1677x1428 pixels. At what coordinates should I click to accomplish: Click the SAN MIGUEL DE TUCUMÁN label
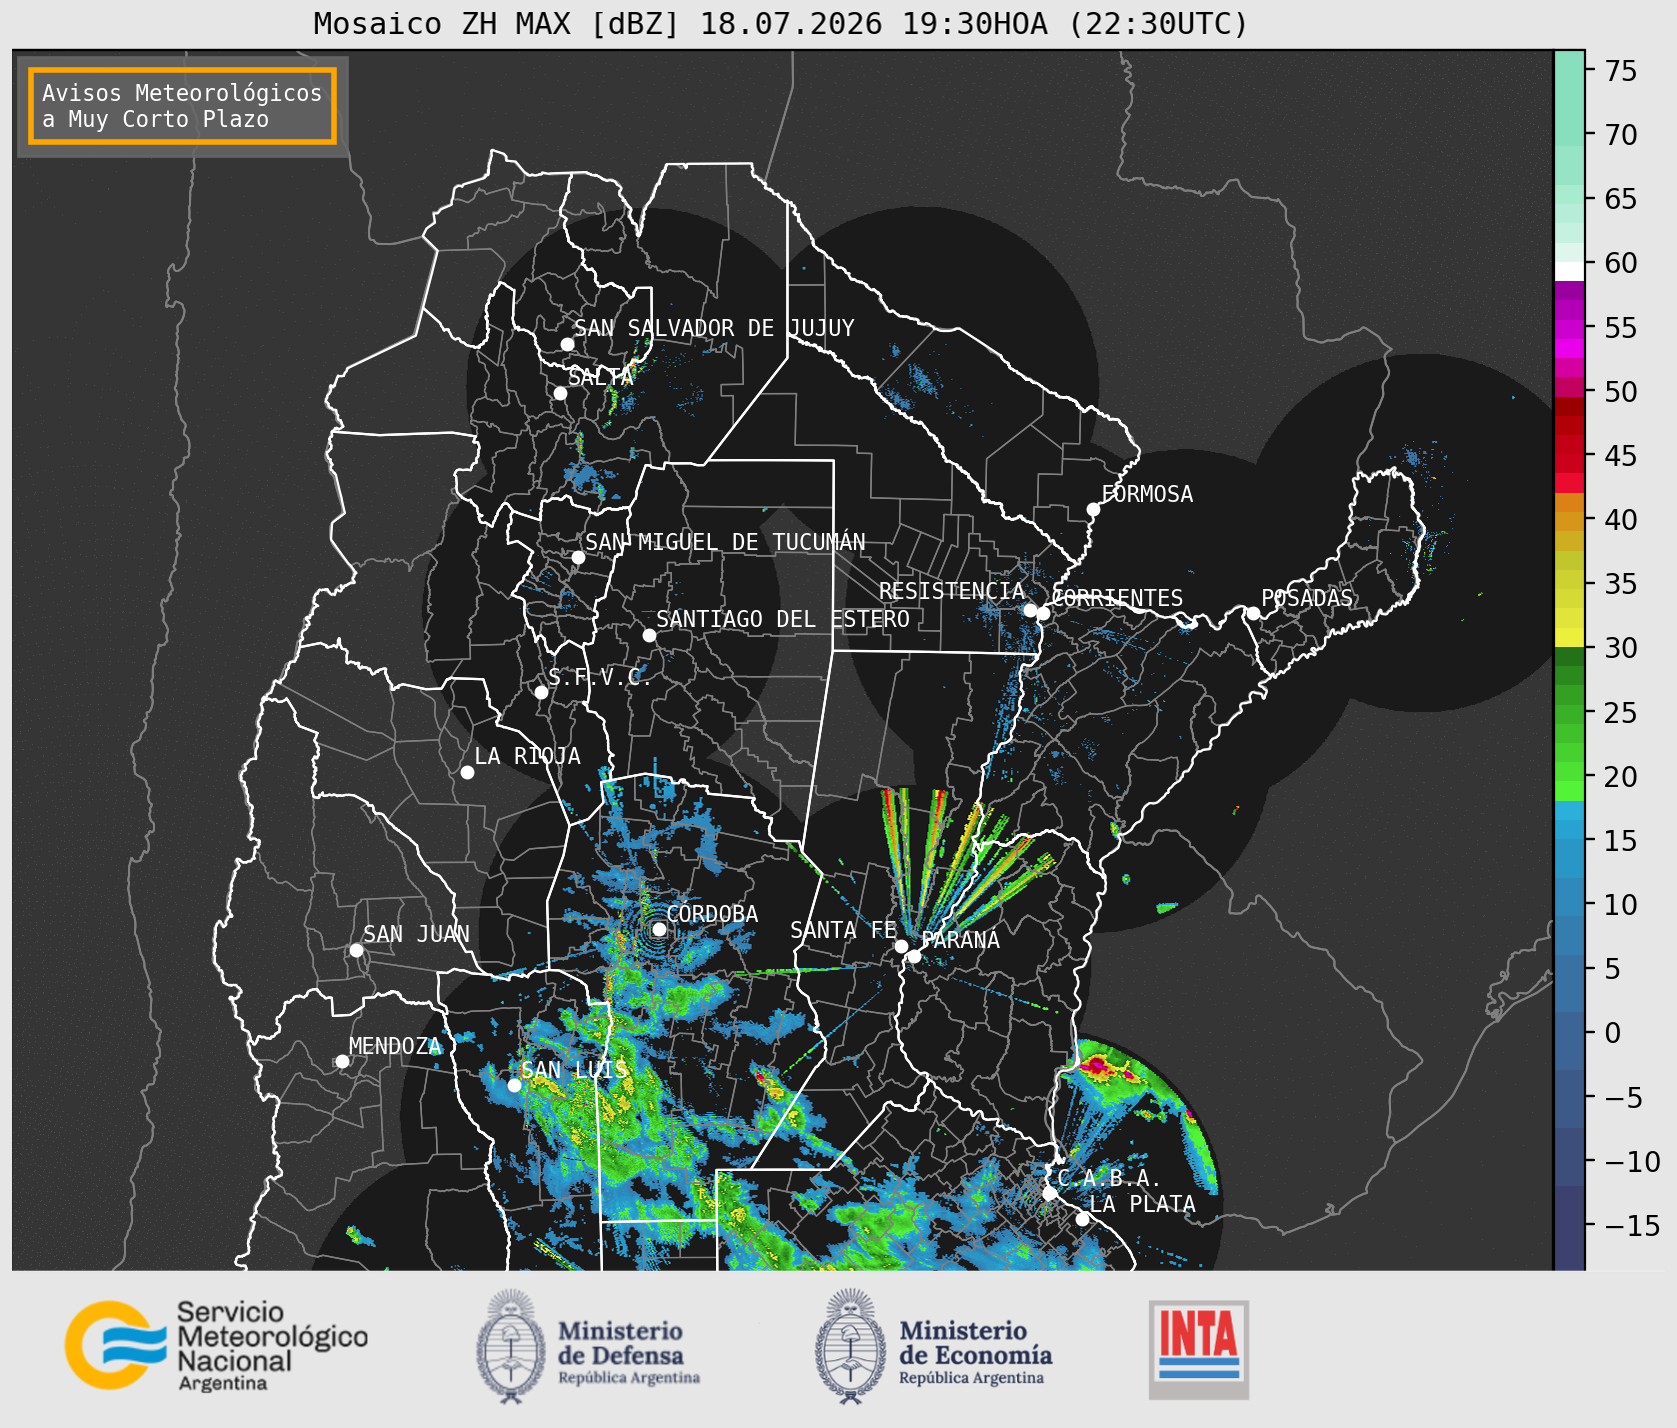pyautogui.click(x=725, y=542)
